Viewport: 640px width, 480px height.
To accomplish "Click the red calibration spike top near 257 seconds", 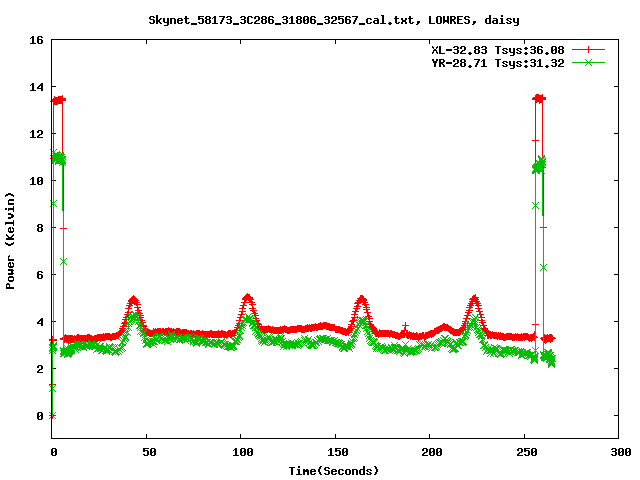I will coord(539,98).
